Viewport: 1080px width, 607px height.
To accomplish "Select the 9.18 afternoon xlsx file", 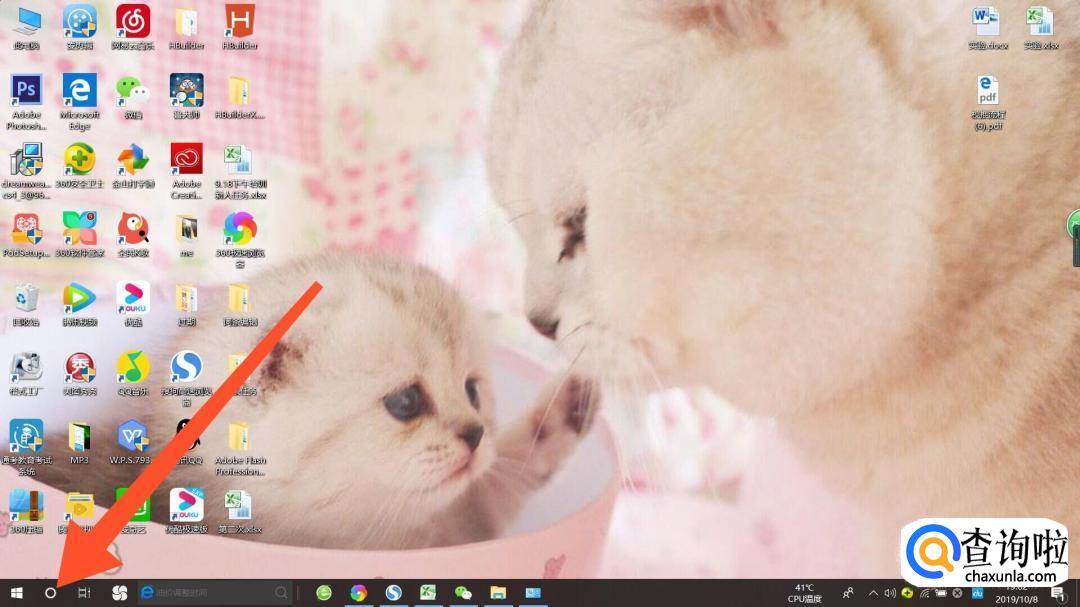I will [x=240, y=171].
